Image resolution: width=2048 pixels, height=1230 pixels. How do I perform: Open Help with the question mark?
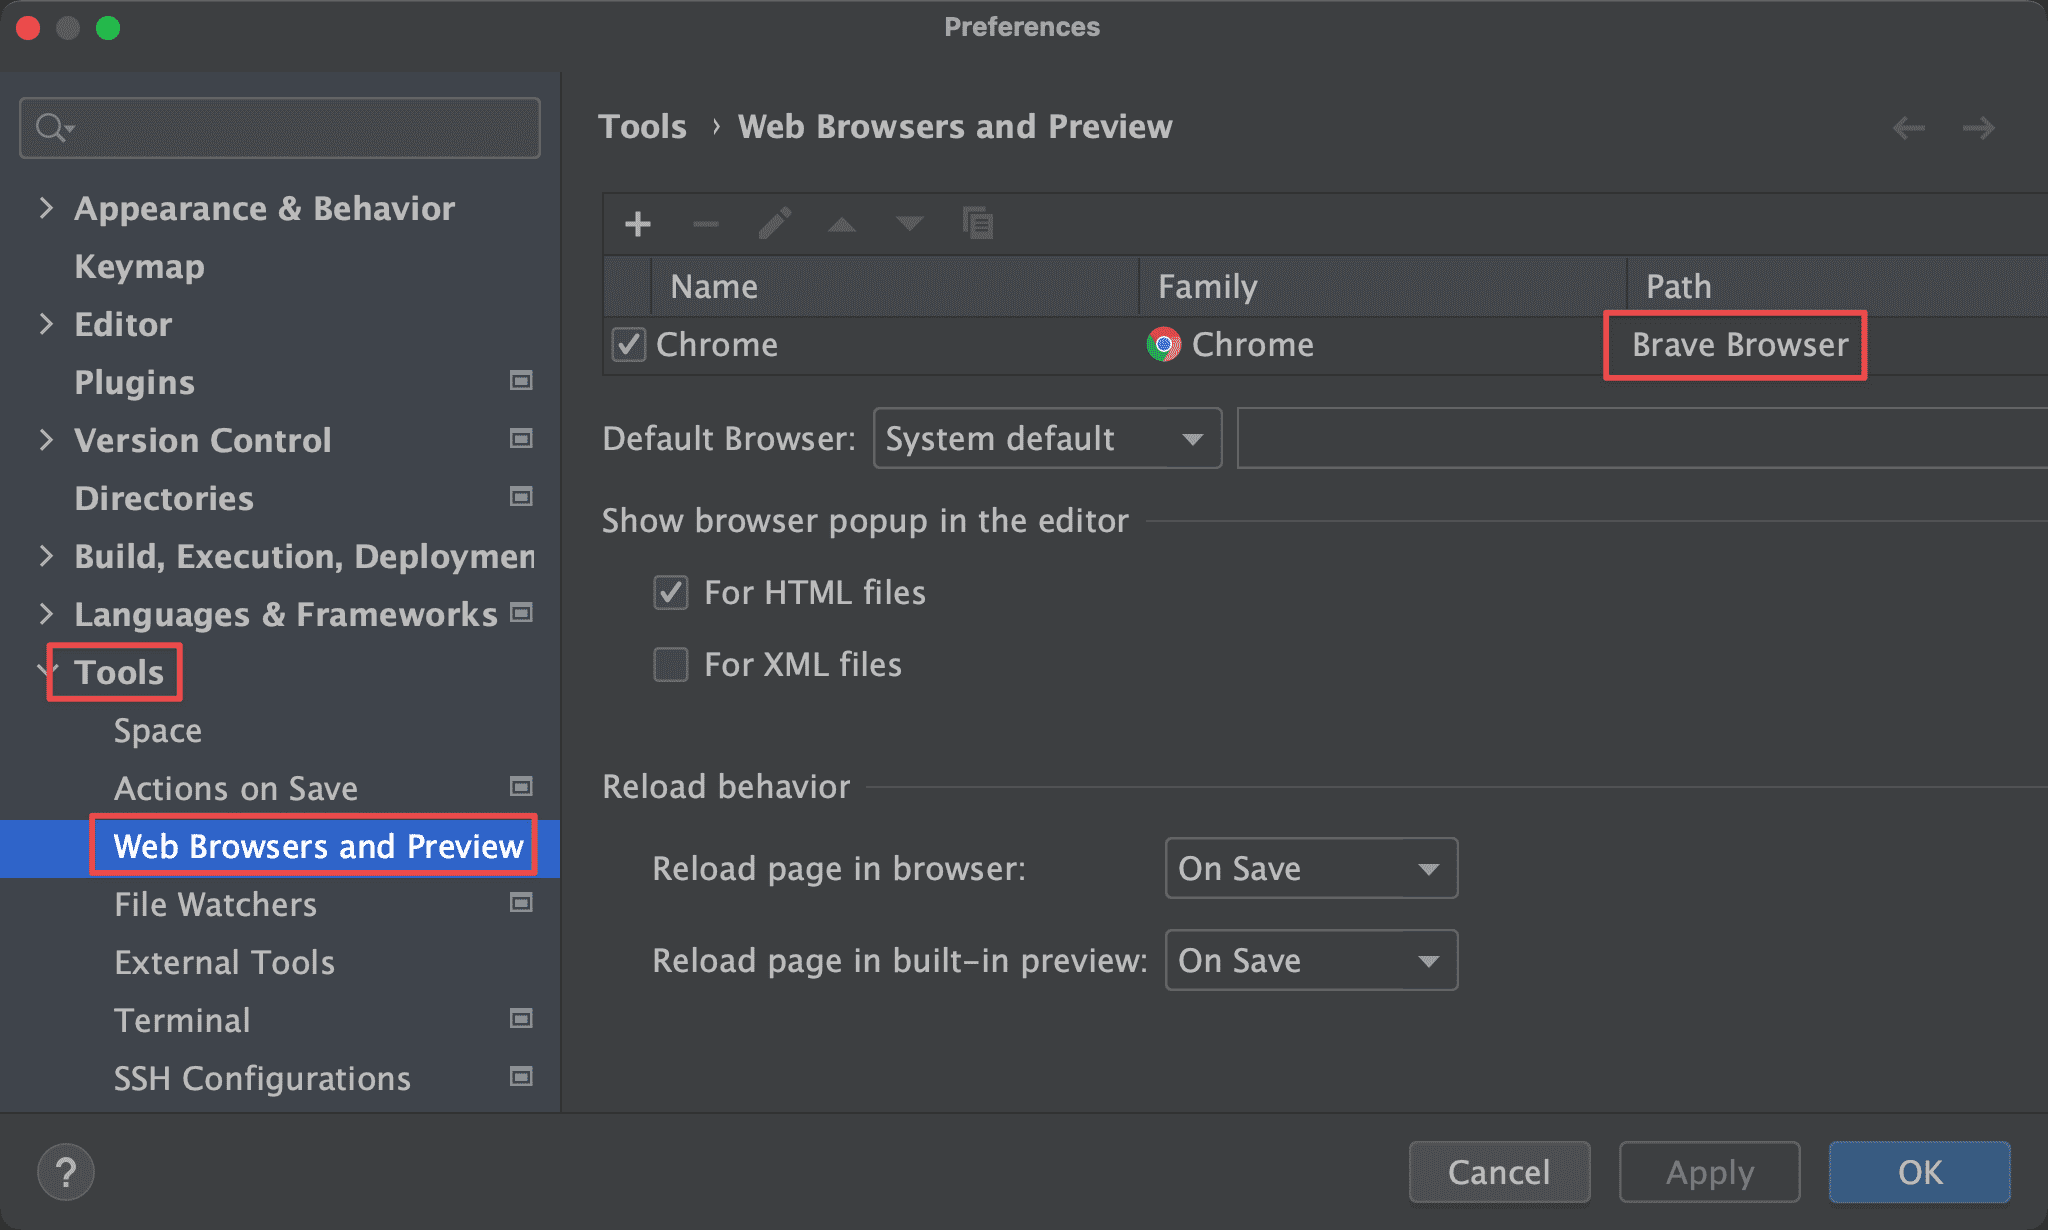(x=66, y=1172)
